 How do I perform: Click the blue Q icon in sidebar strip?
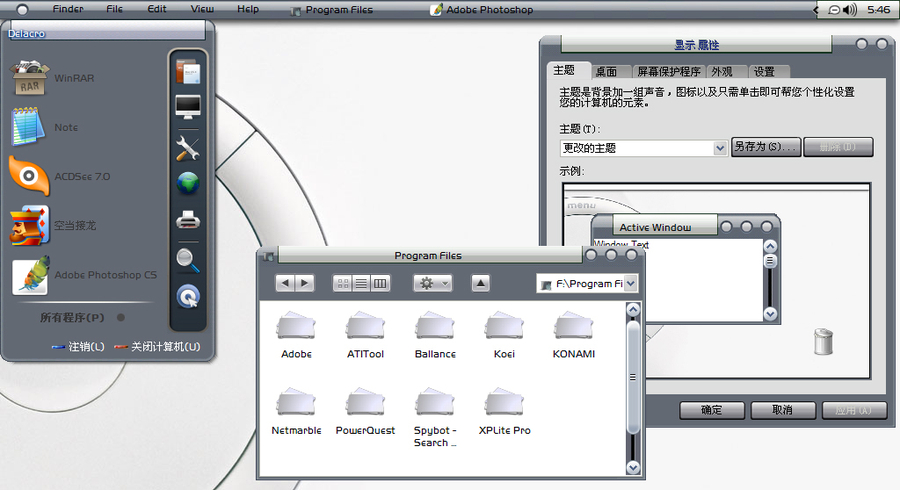point(188,297)
